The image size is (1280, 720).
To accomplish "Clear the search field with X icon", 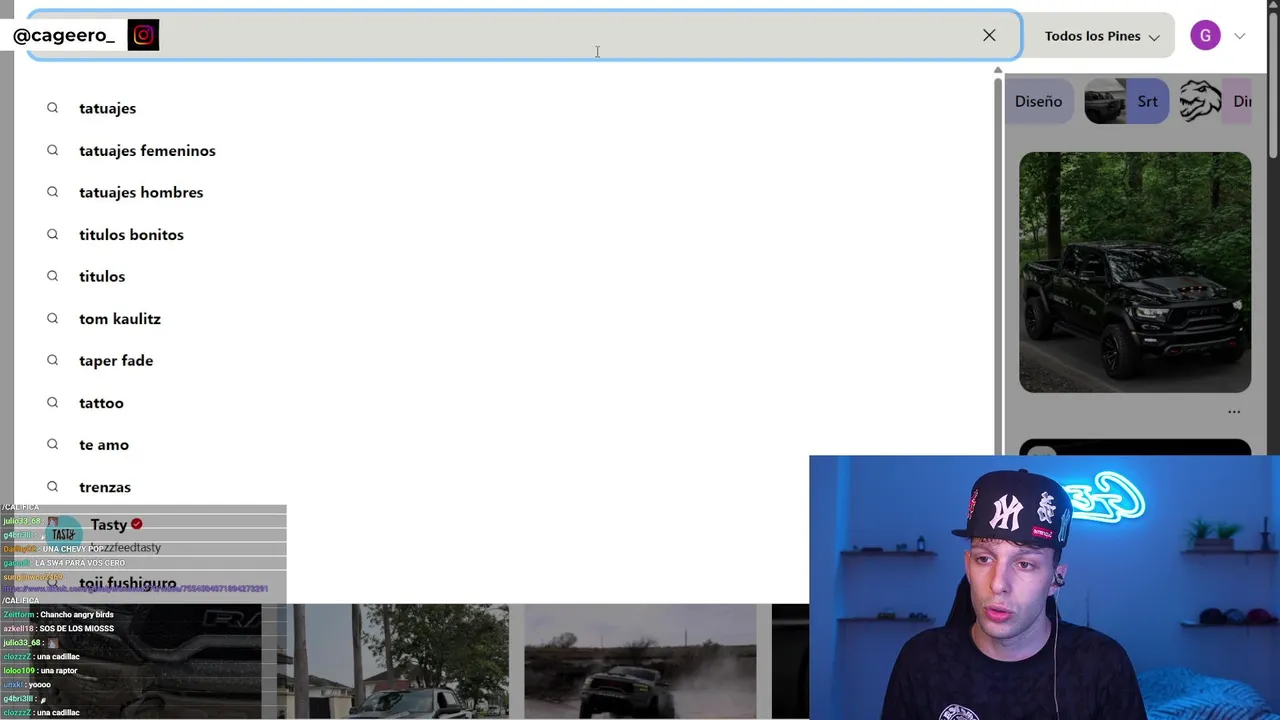I will tap(989, 35).
